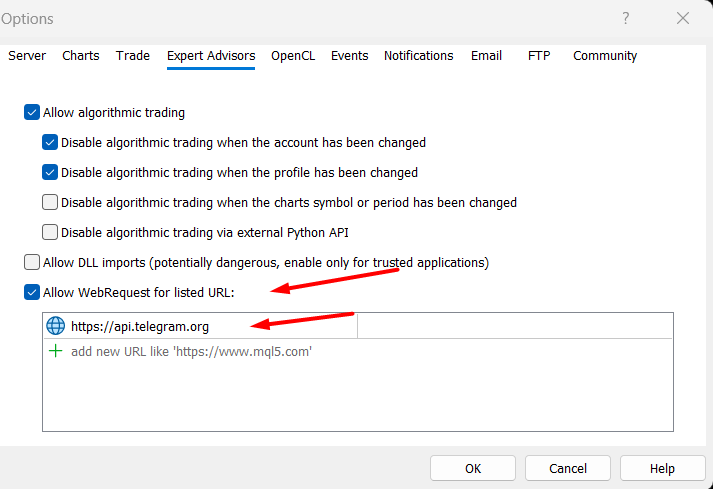Go to the Trade tab
713x489 pixels.
[133, 56]
